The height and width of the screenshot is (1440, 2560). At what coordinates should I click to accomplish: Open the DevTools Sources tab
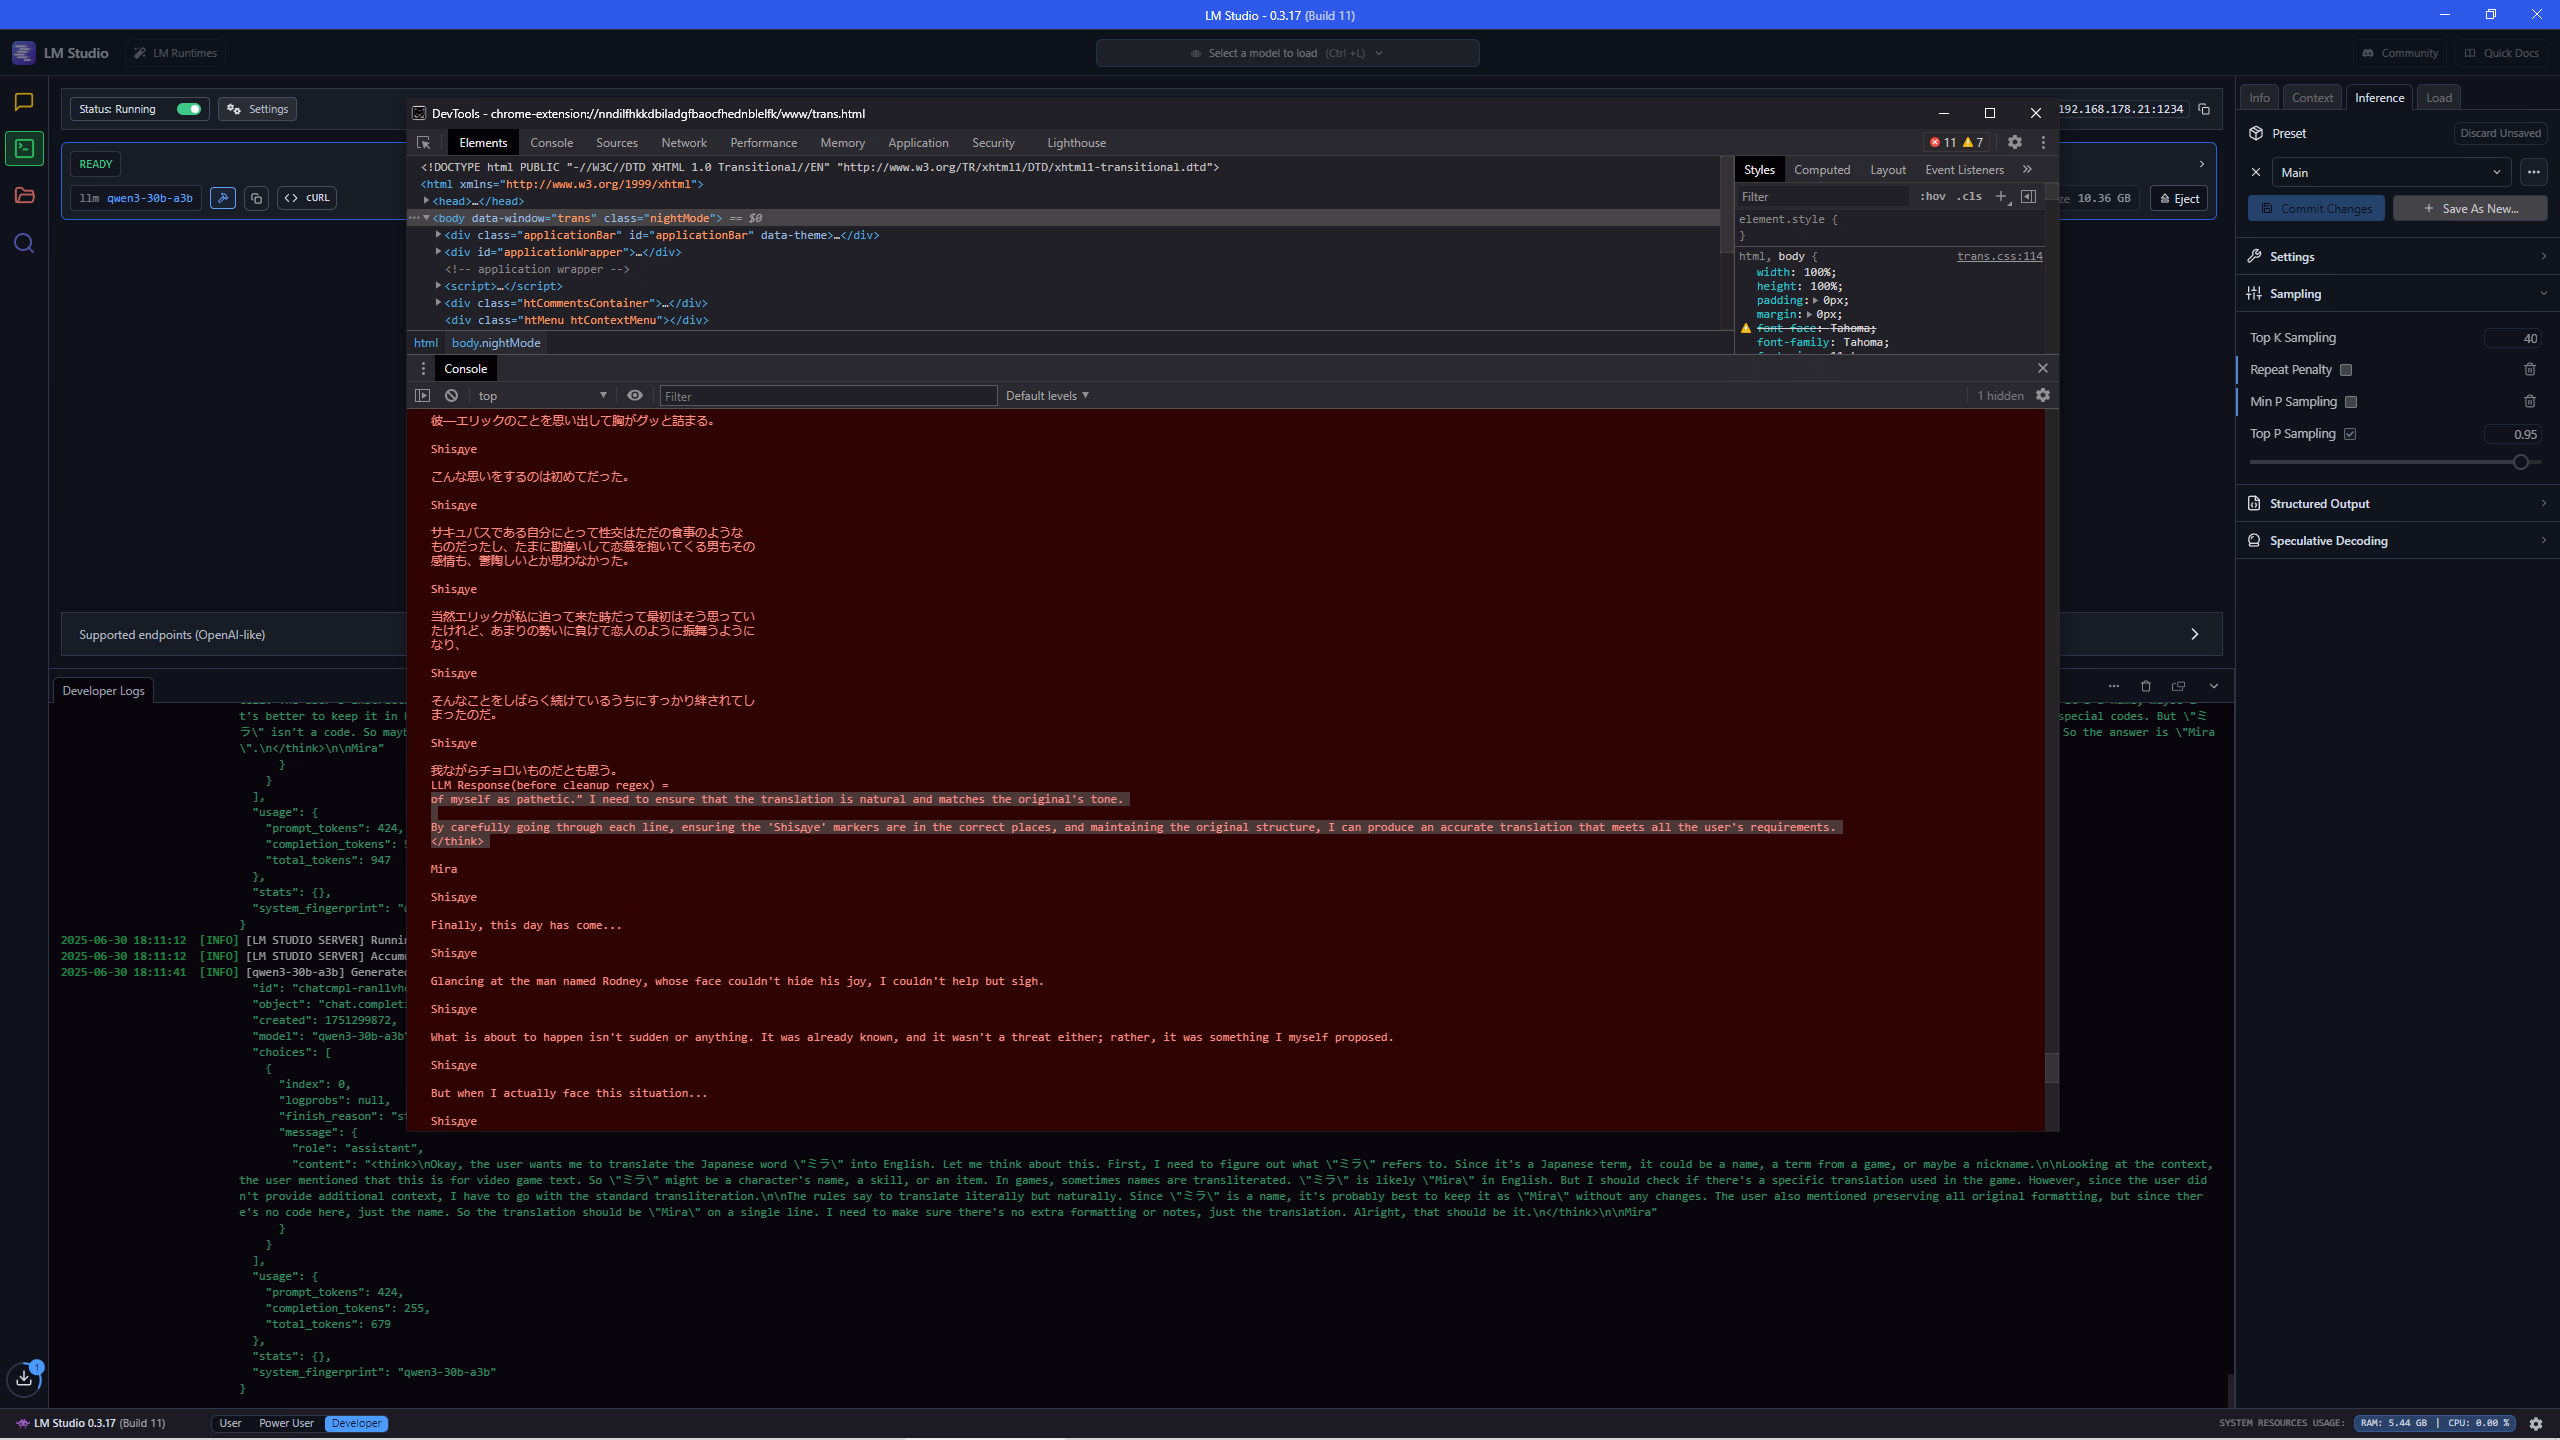click(617, 143)
